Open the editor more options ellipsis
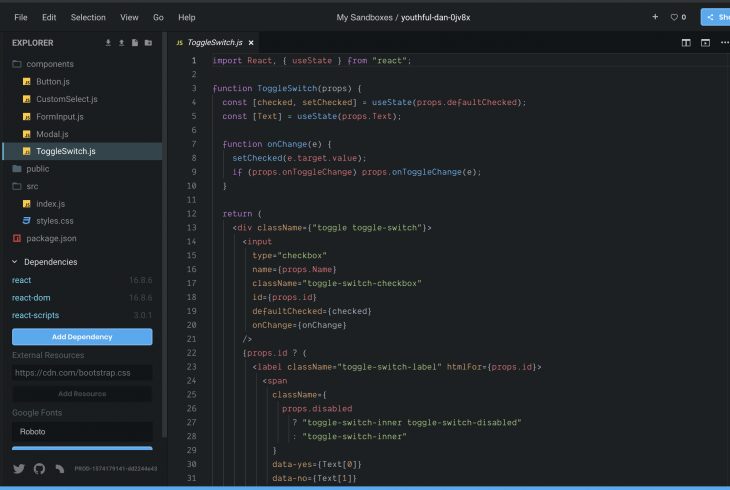The width and height of the screenshot is (730, 490). pyautogui.click(x=724, y=42)
